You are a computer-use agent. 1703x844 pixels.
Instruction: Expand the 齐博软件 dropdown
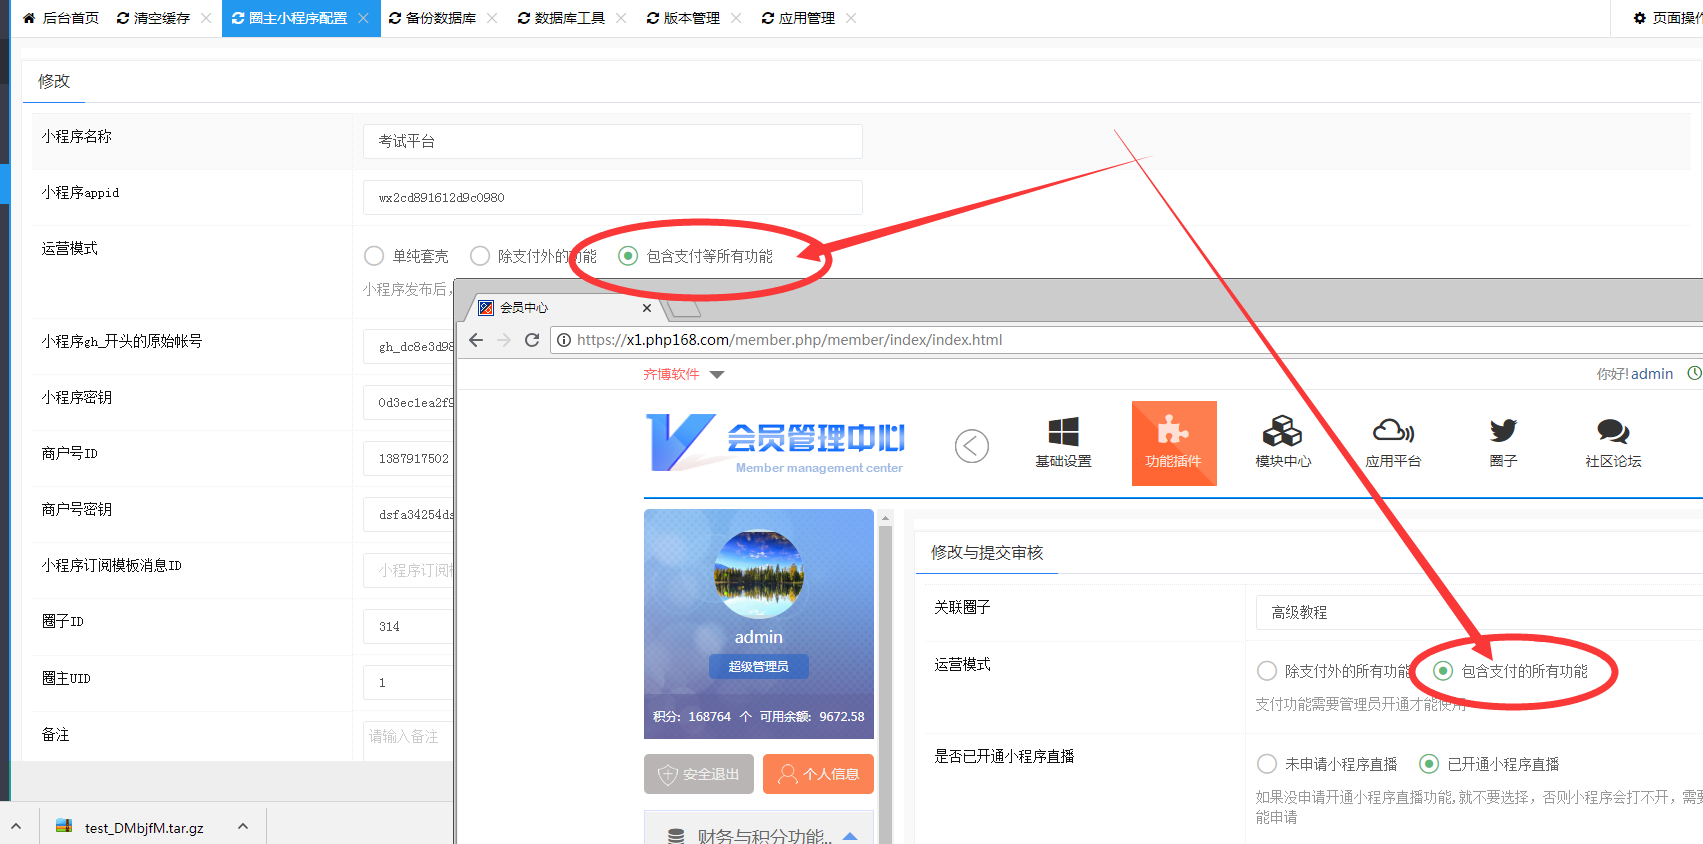point(716,375)
